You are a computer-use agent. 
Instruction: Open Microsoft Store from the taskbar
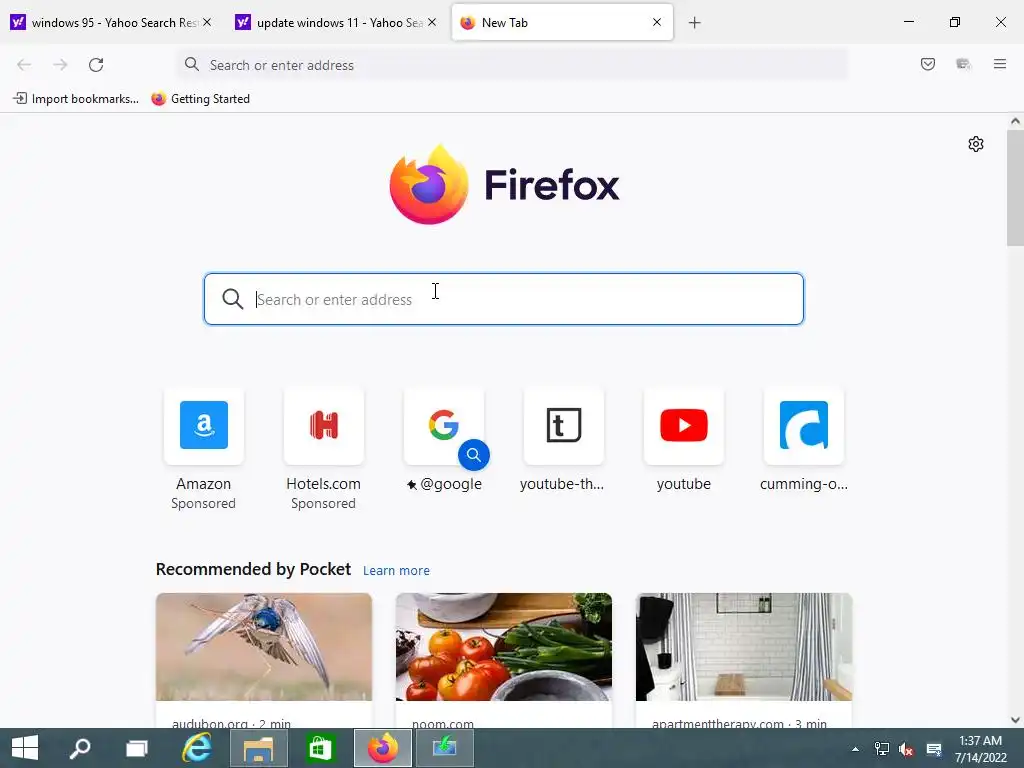[x=320, y=748]
